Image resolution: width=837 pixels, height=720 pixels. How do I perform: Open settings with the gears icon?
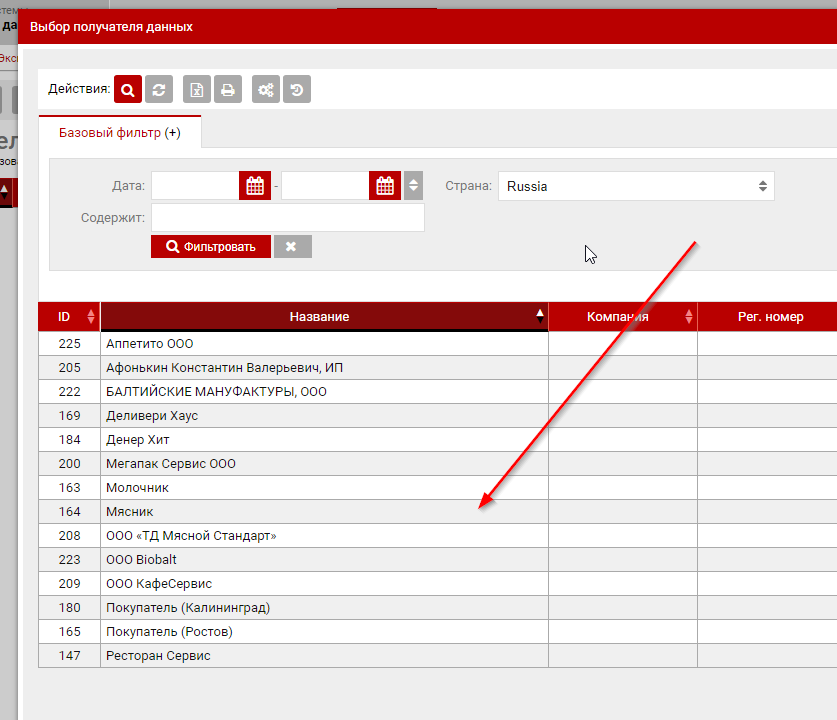(x=266, y=90)
